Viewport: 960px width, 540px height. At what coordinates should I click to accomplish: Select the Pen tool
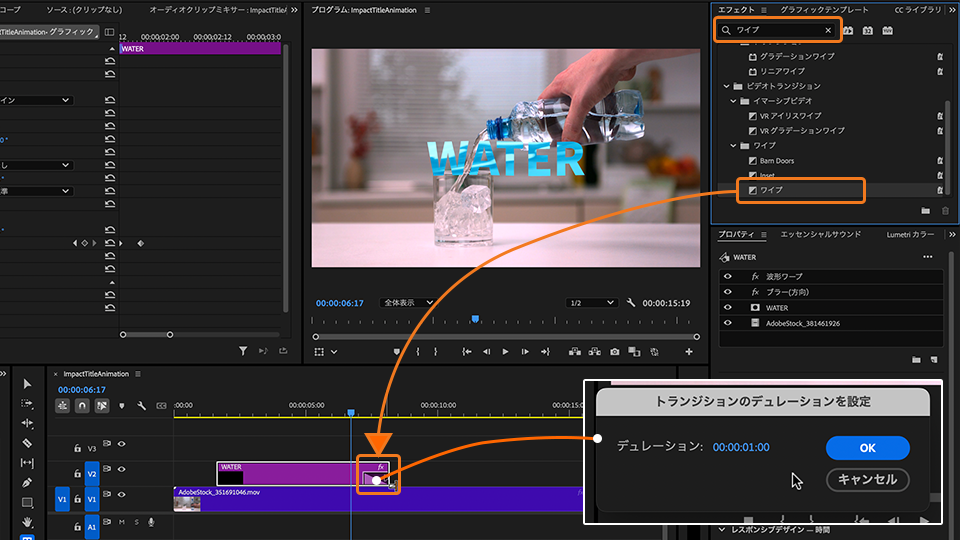[27, 482]
